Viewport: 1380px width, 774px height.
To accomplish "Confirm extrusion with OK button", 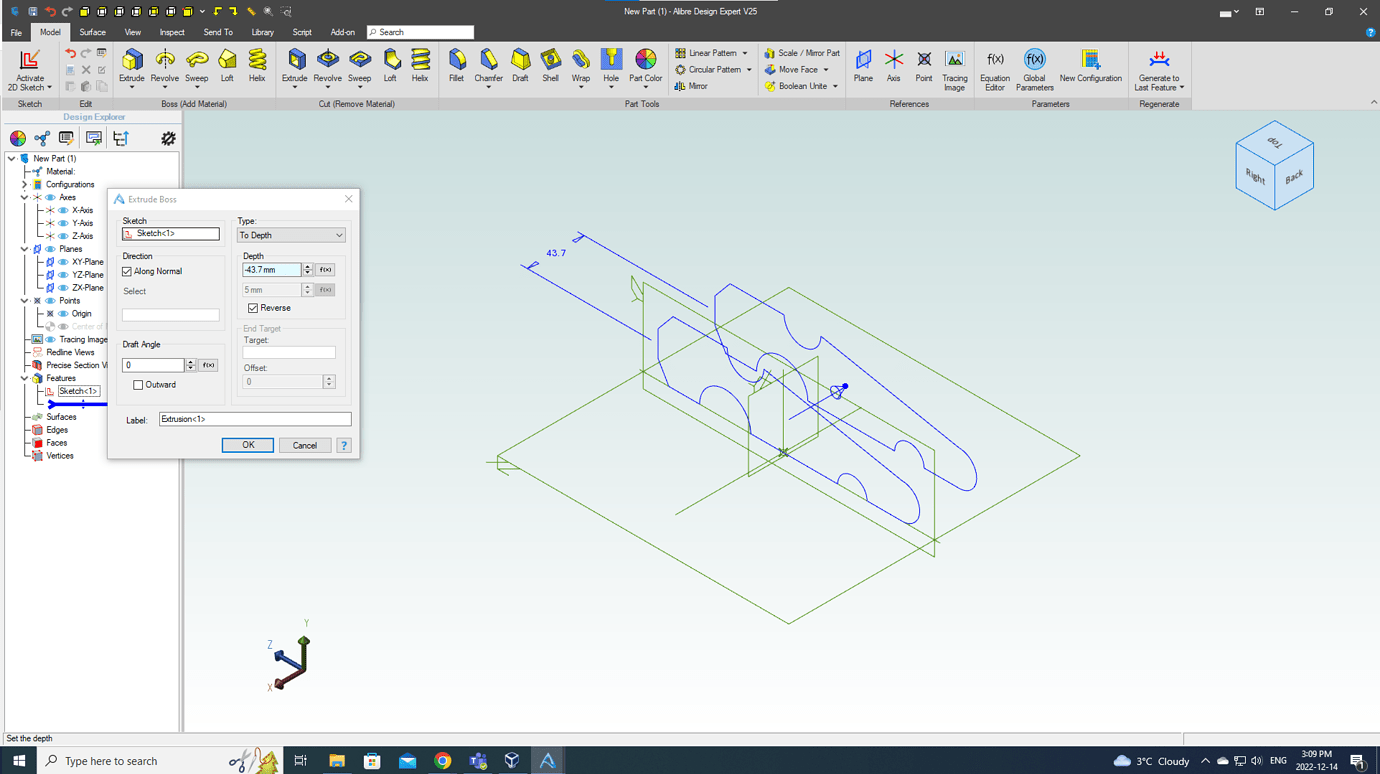I will 247,445.
